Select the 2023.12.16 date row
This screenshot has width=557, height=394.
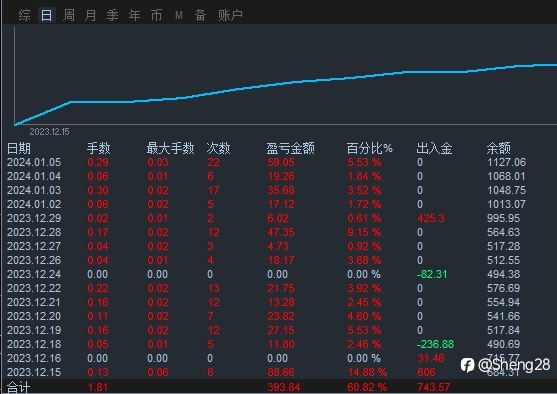point(34,358)
